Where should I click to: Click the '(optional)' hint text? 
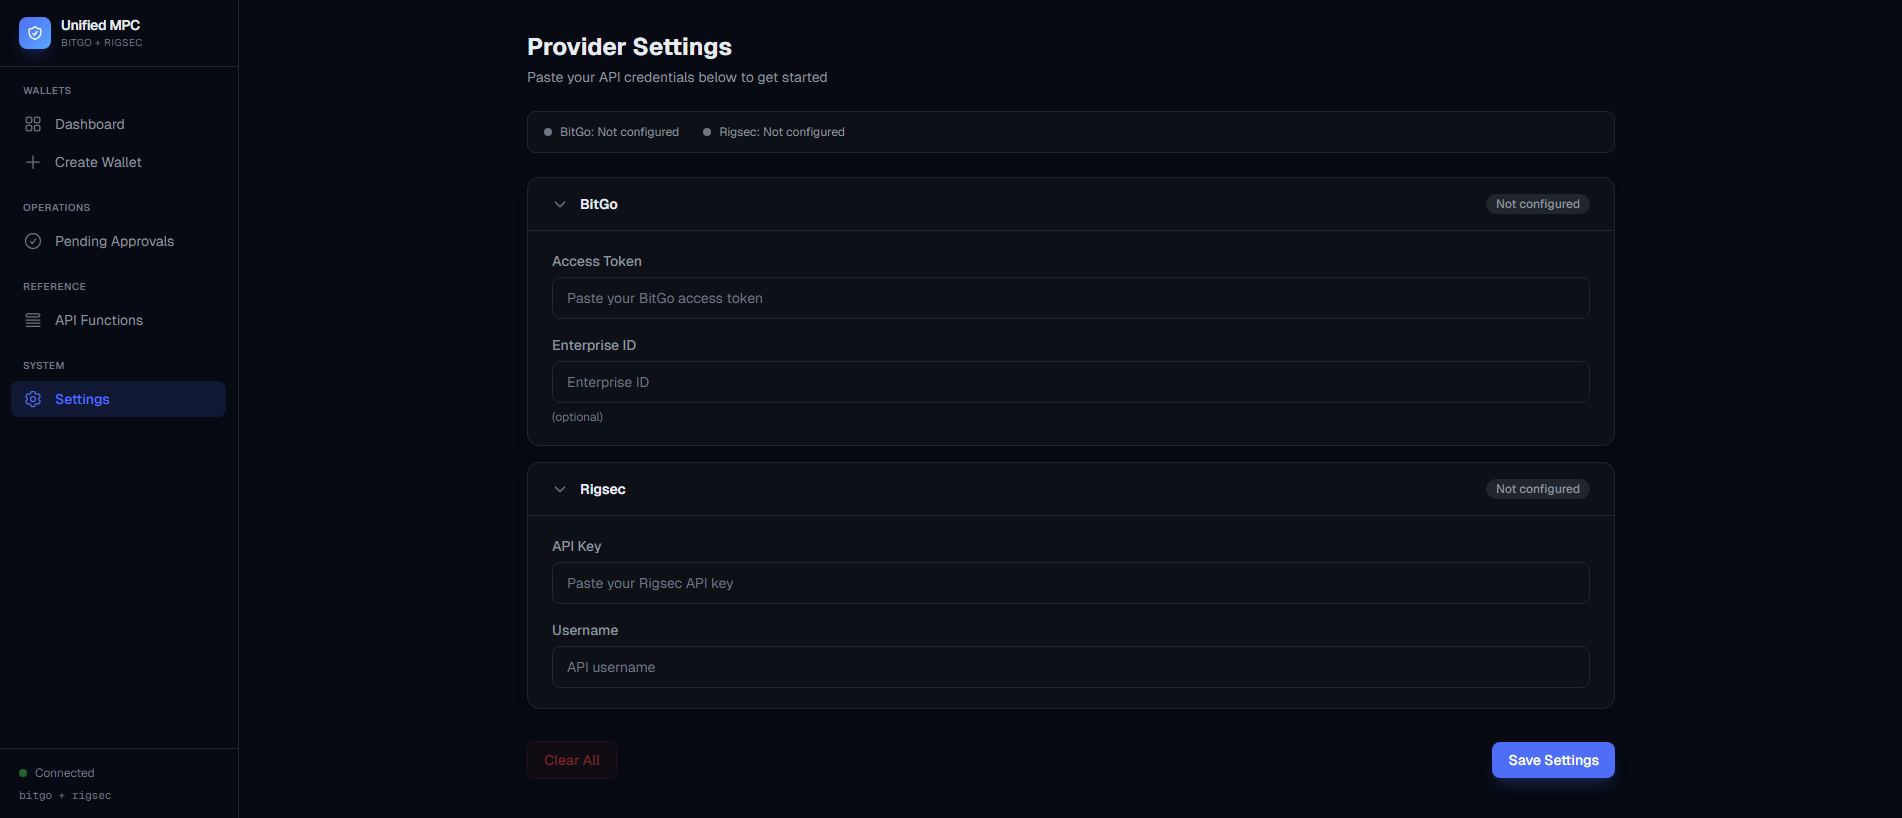(x=577, y=417)
